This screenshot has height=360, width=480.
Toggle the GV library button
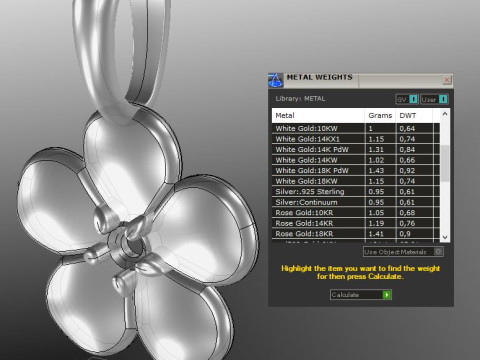(407, 99)
